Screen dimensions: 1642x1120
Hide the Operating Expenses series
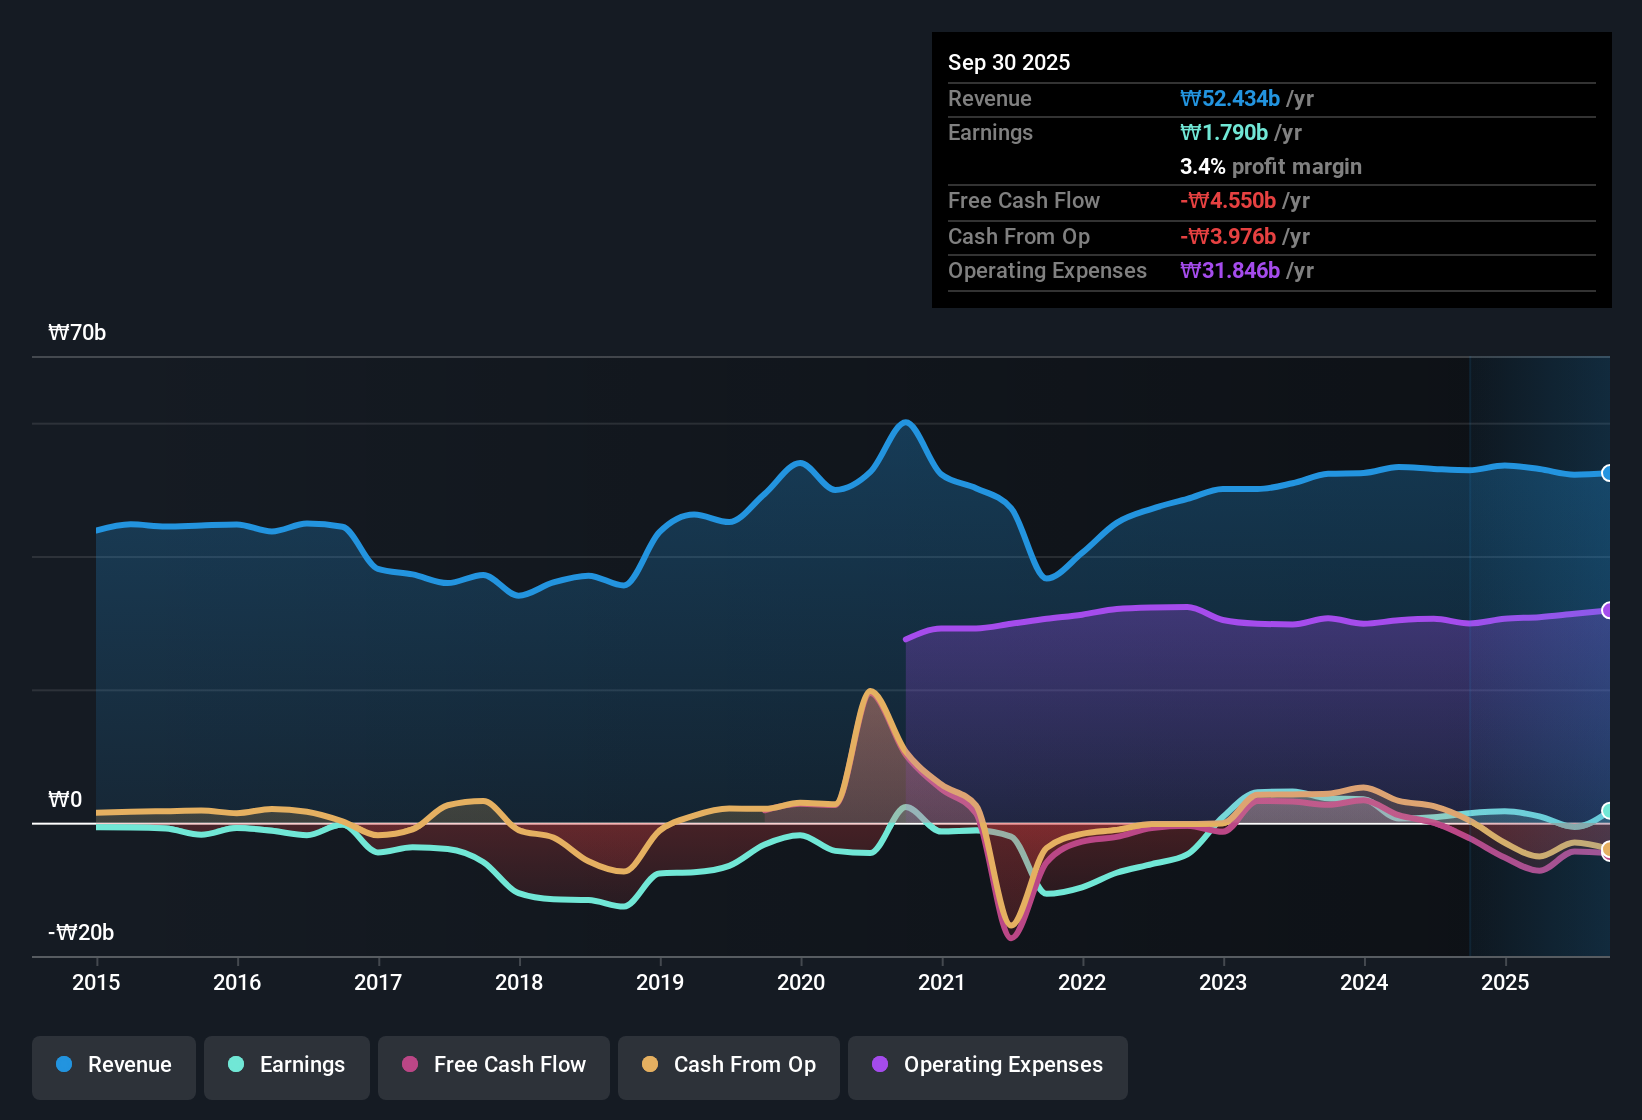(987, 1065)
